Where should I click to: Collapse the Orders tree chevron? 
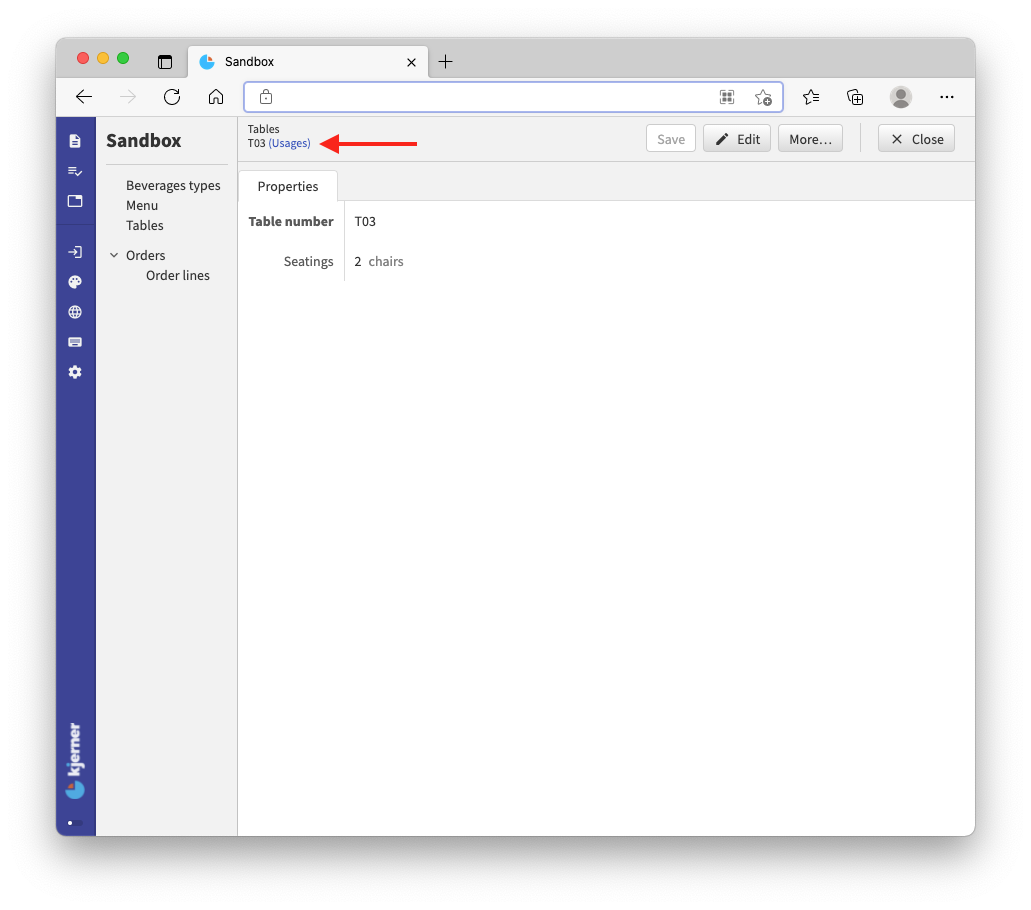click(x=114, y=255)
